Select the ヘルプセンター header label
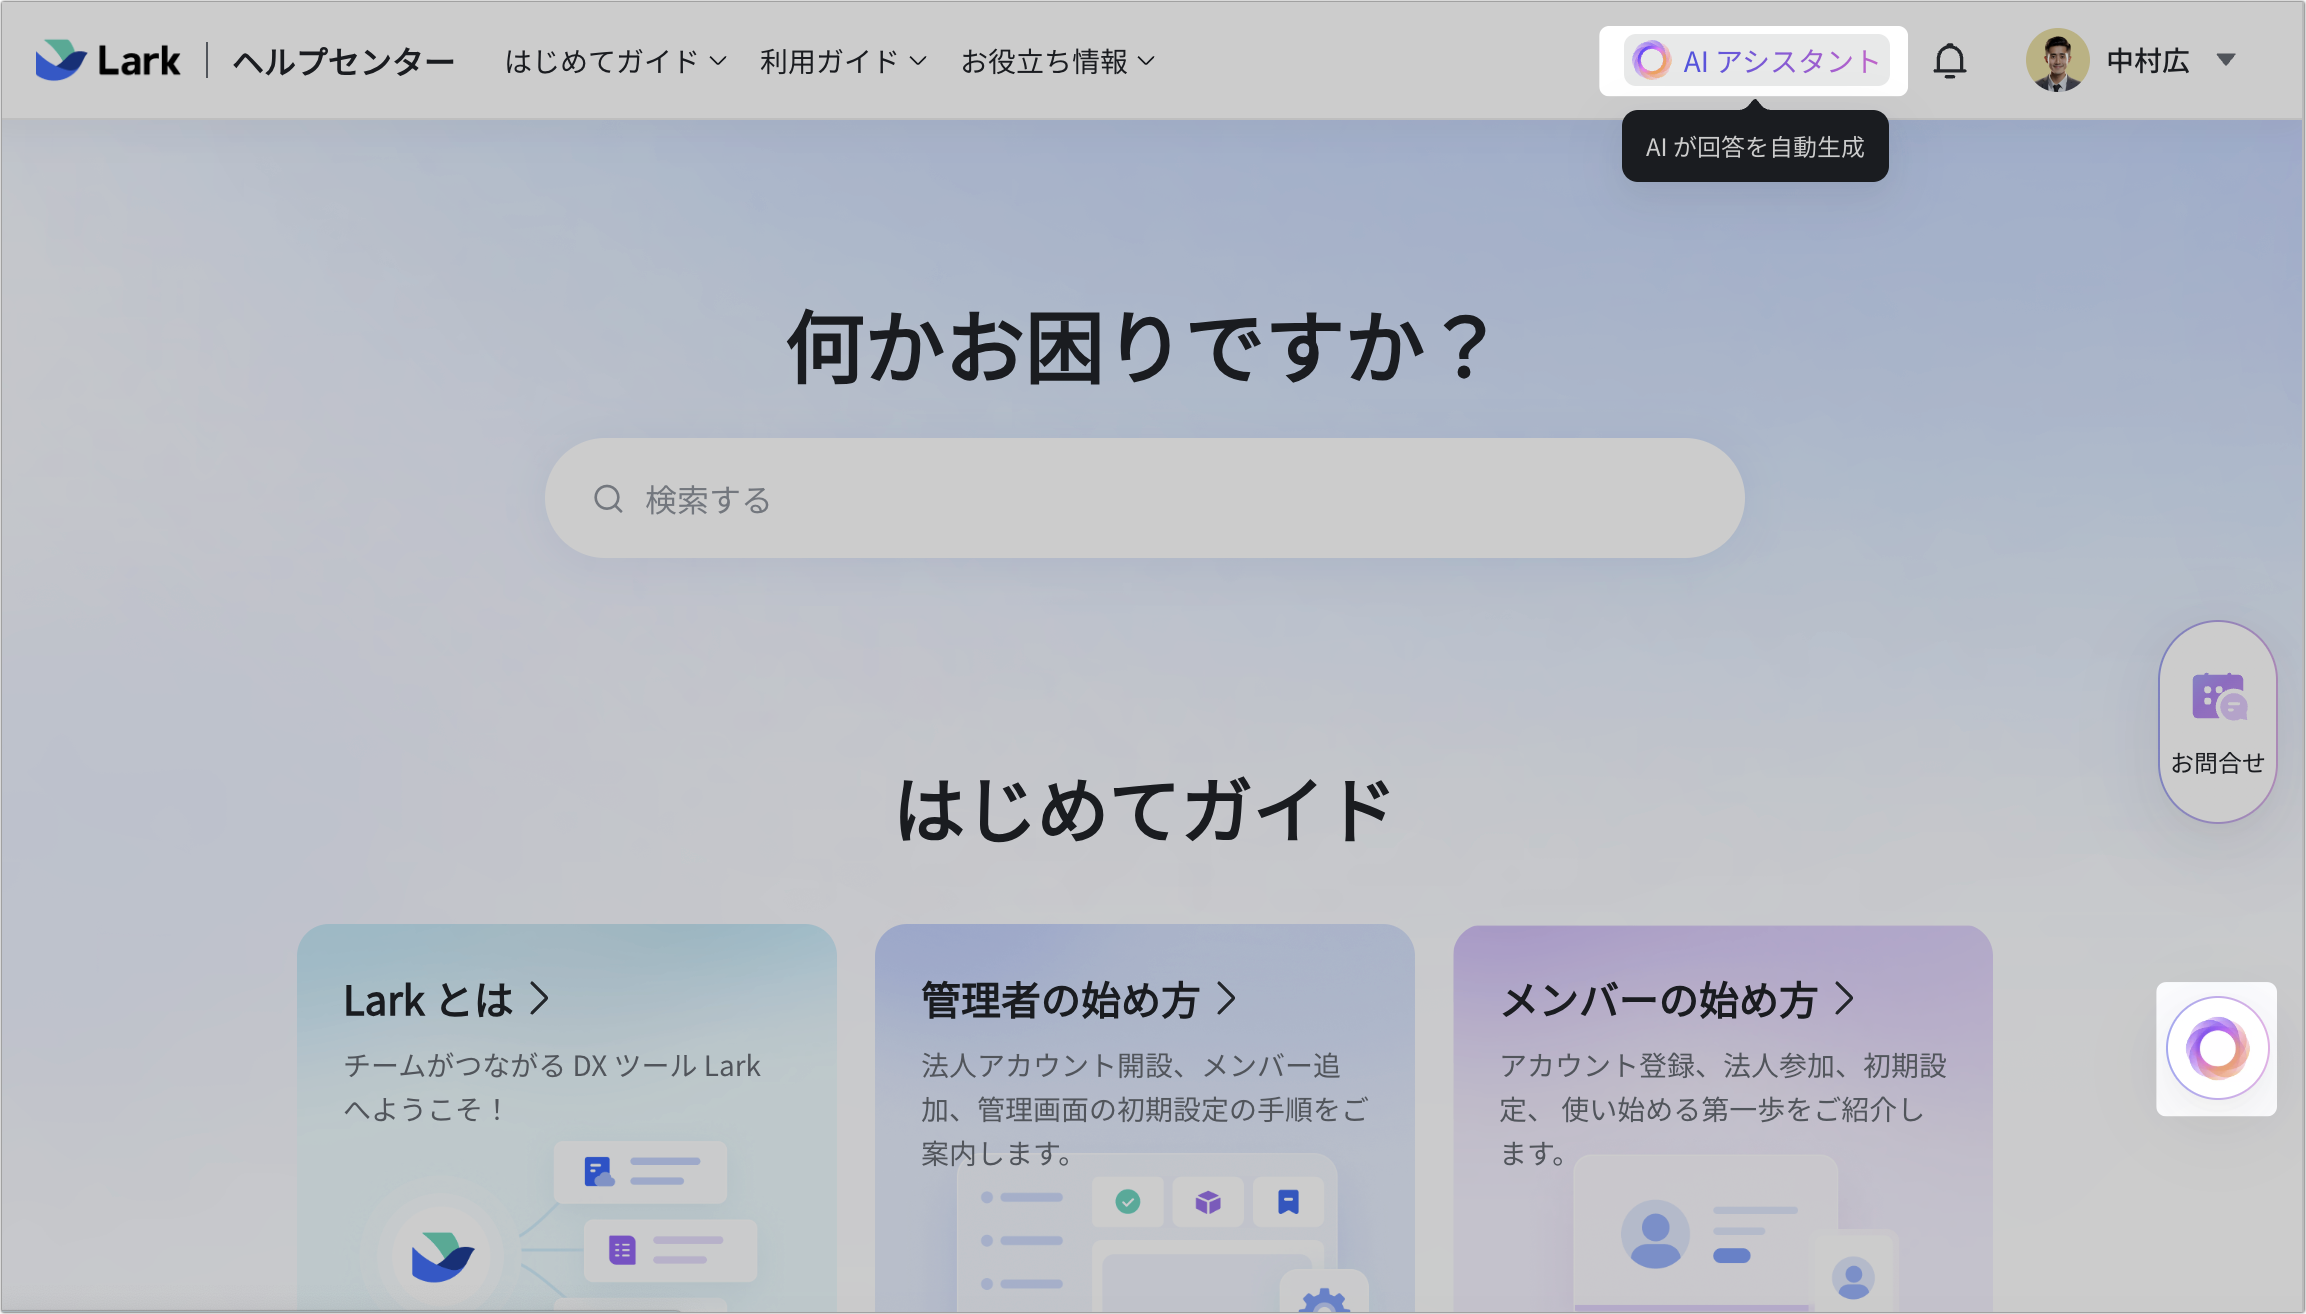2306x1314 pixels. pyautogui.click(x=343, y=60)
